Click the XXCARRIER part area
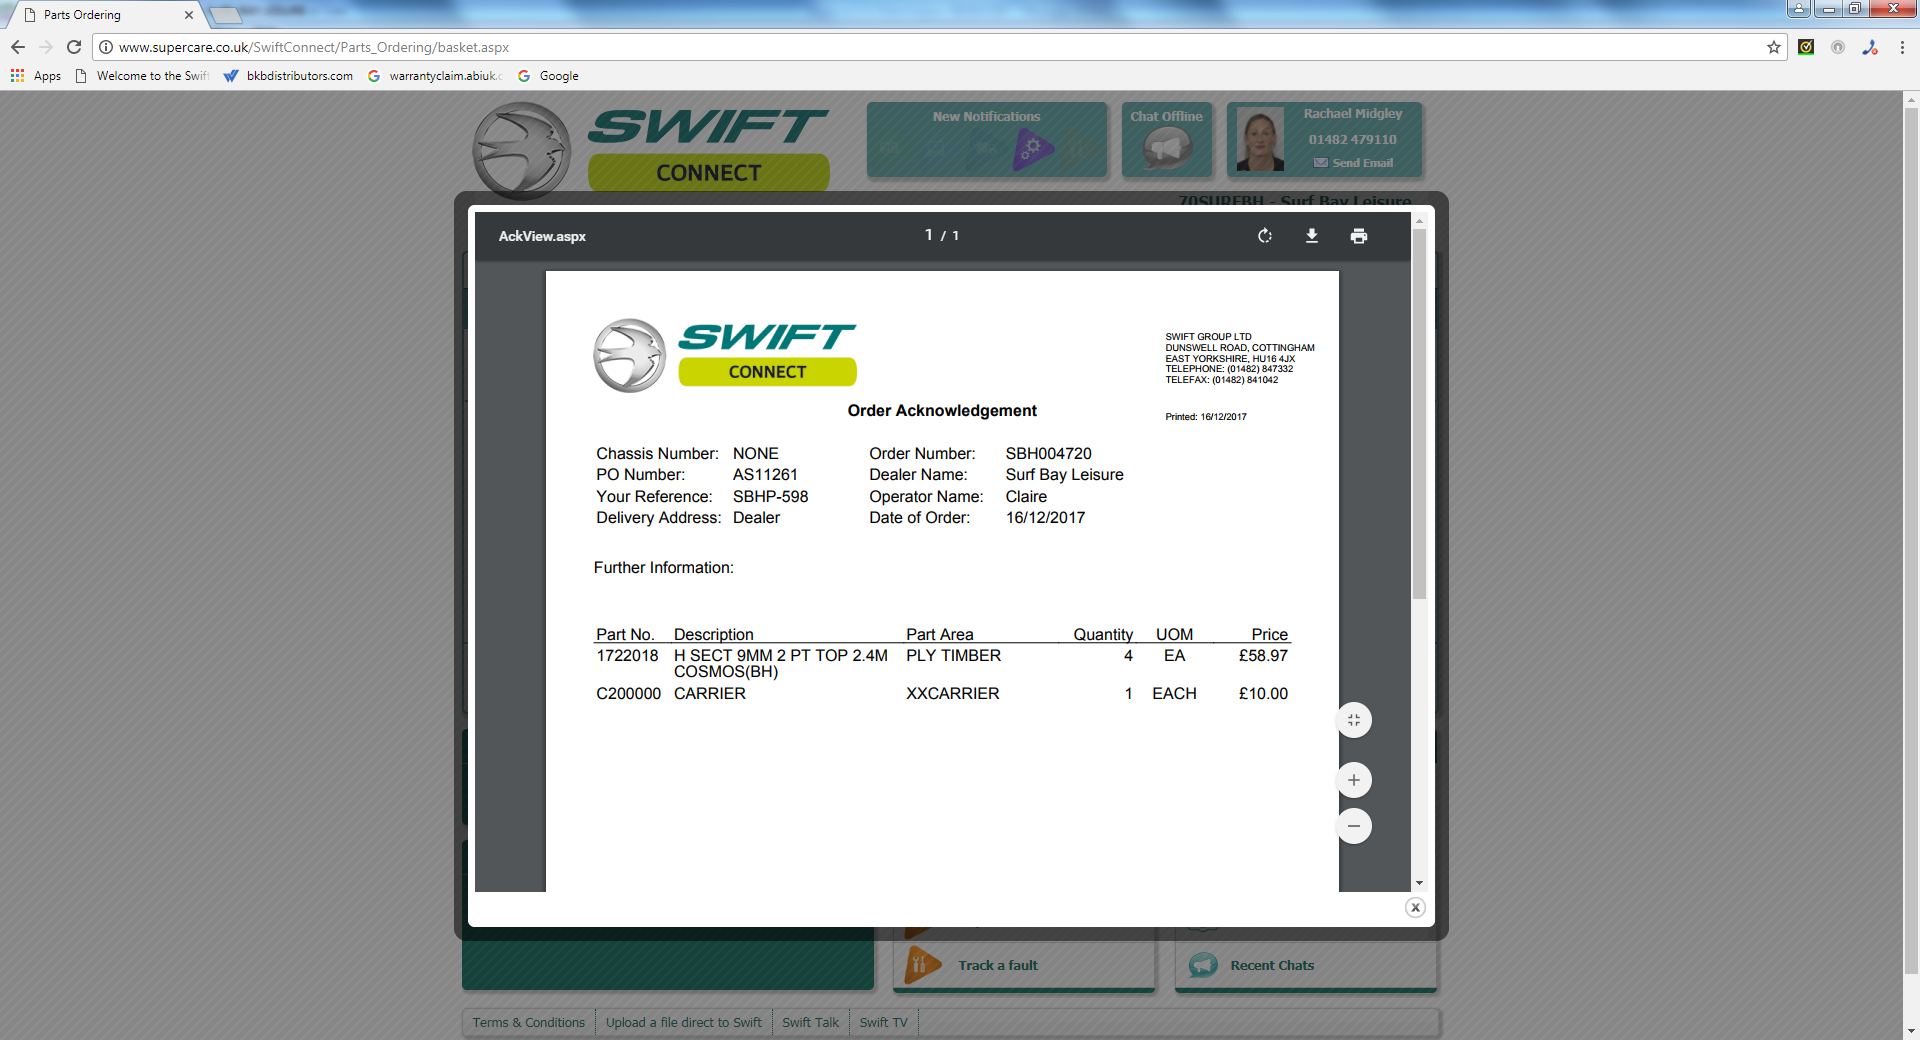 tap(953, 694)
